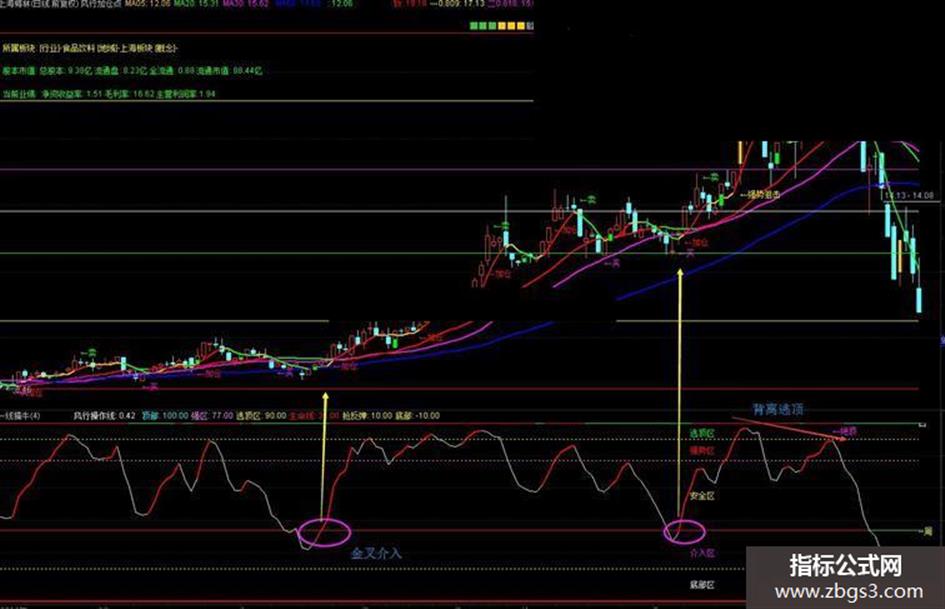The width and height of the screenshot is (945, 609).
Task: Select the 所属板块 label
Action: pyautogui.click(x=18, y=48)
